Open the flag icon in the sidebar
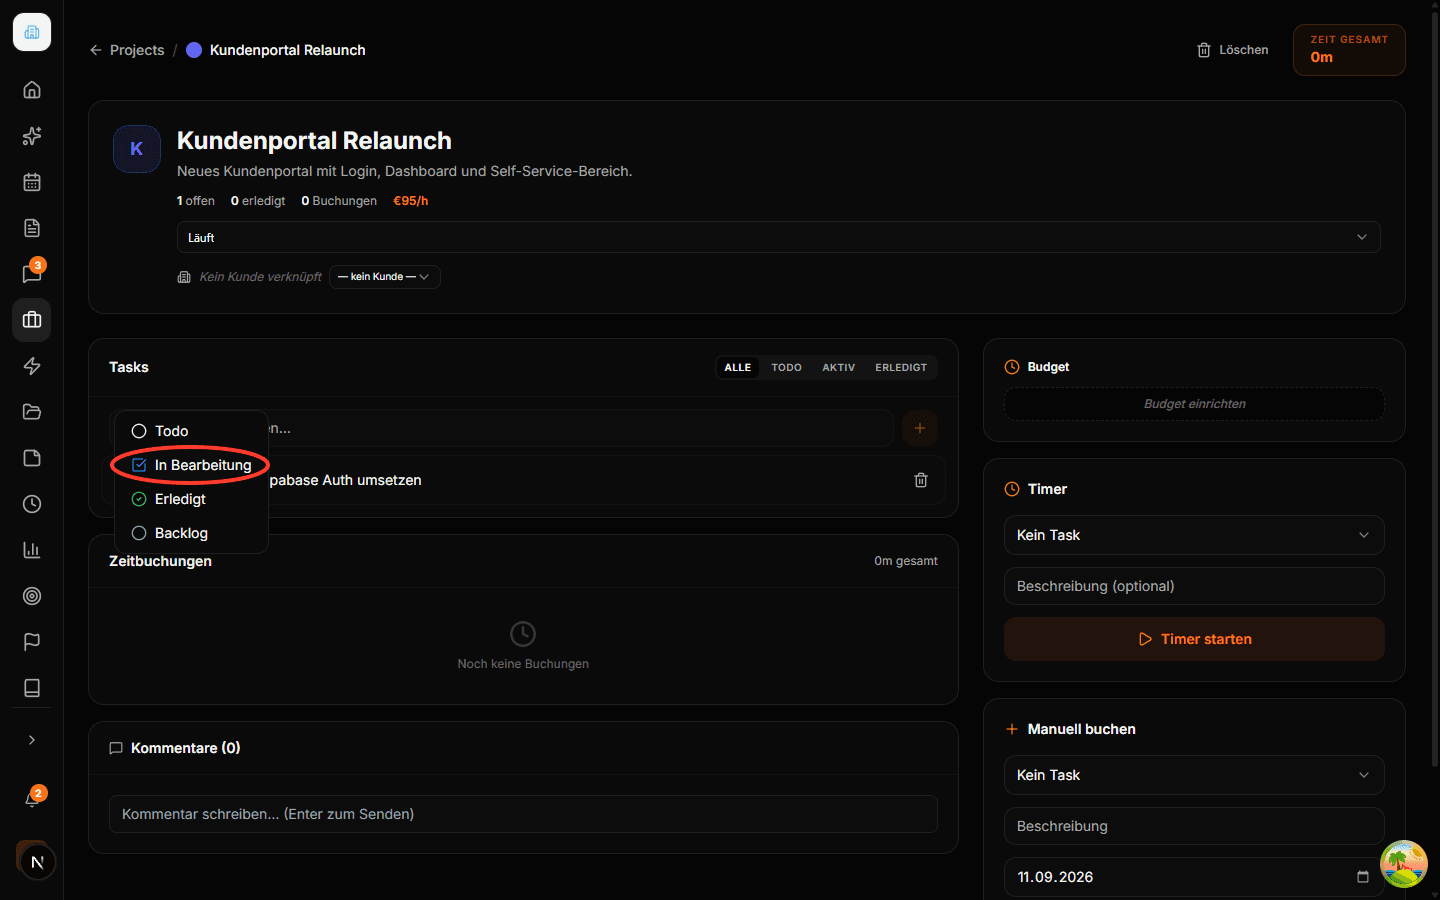The width and height of the screenshot is (1440, 900). [x=32, y=642]
